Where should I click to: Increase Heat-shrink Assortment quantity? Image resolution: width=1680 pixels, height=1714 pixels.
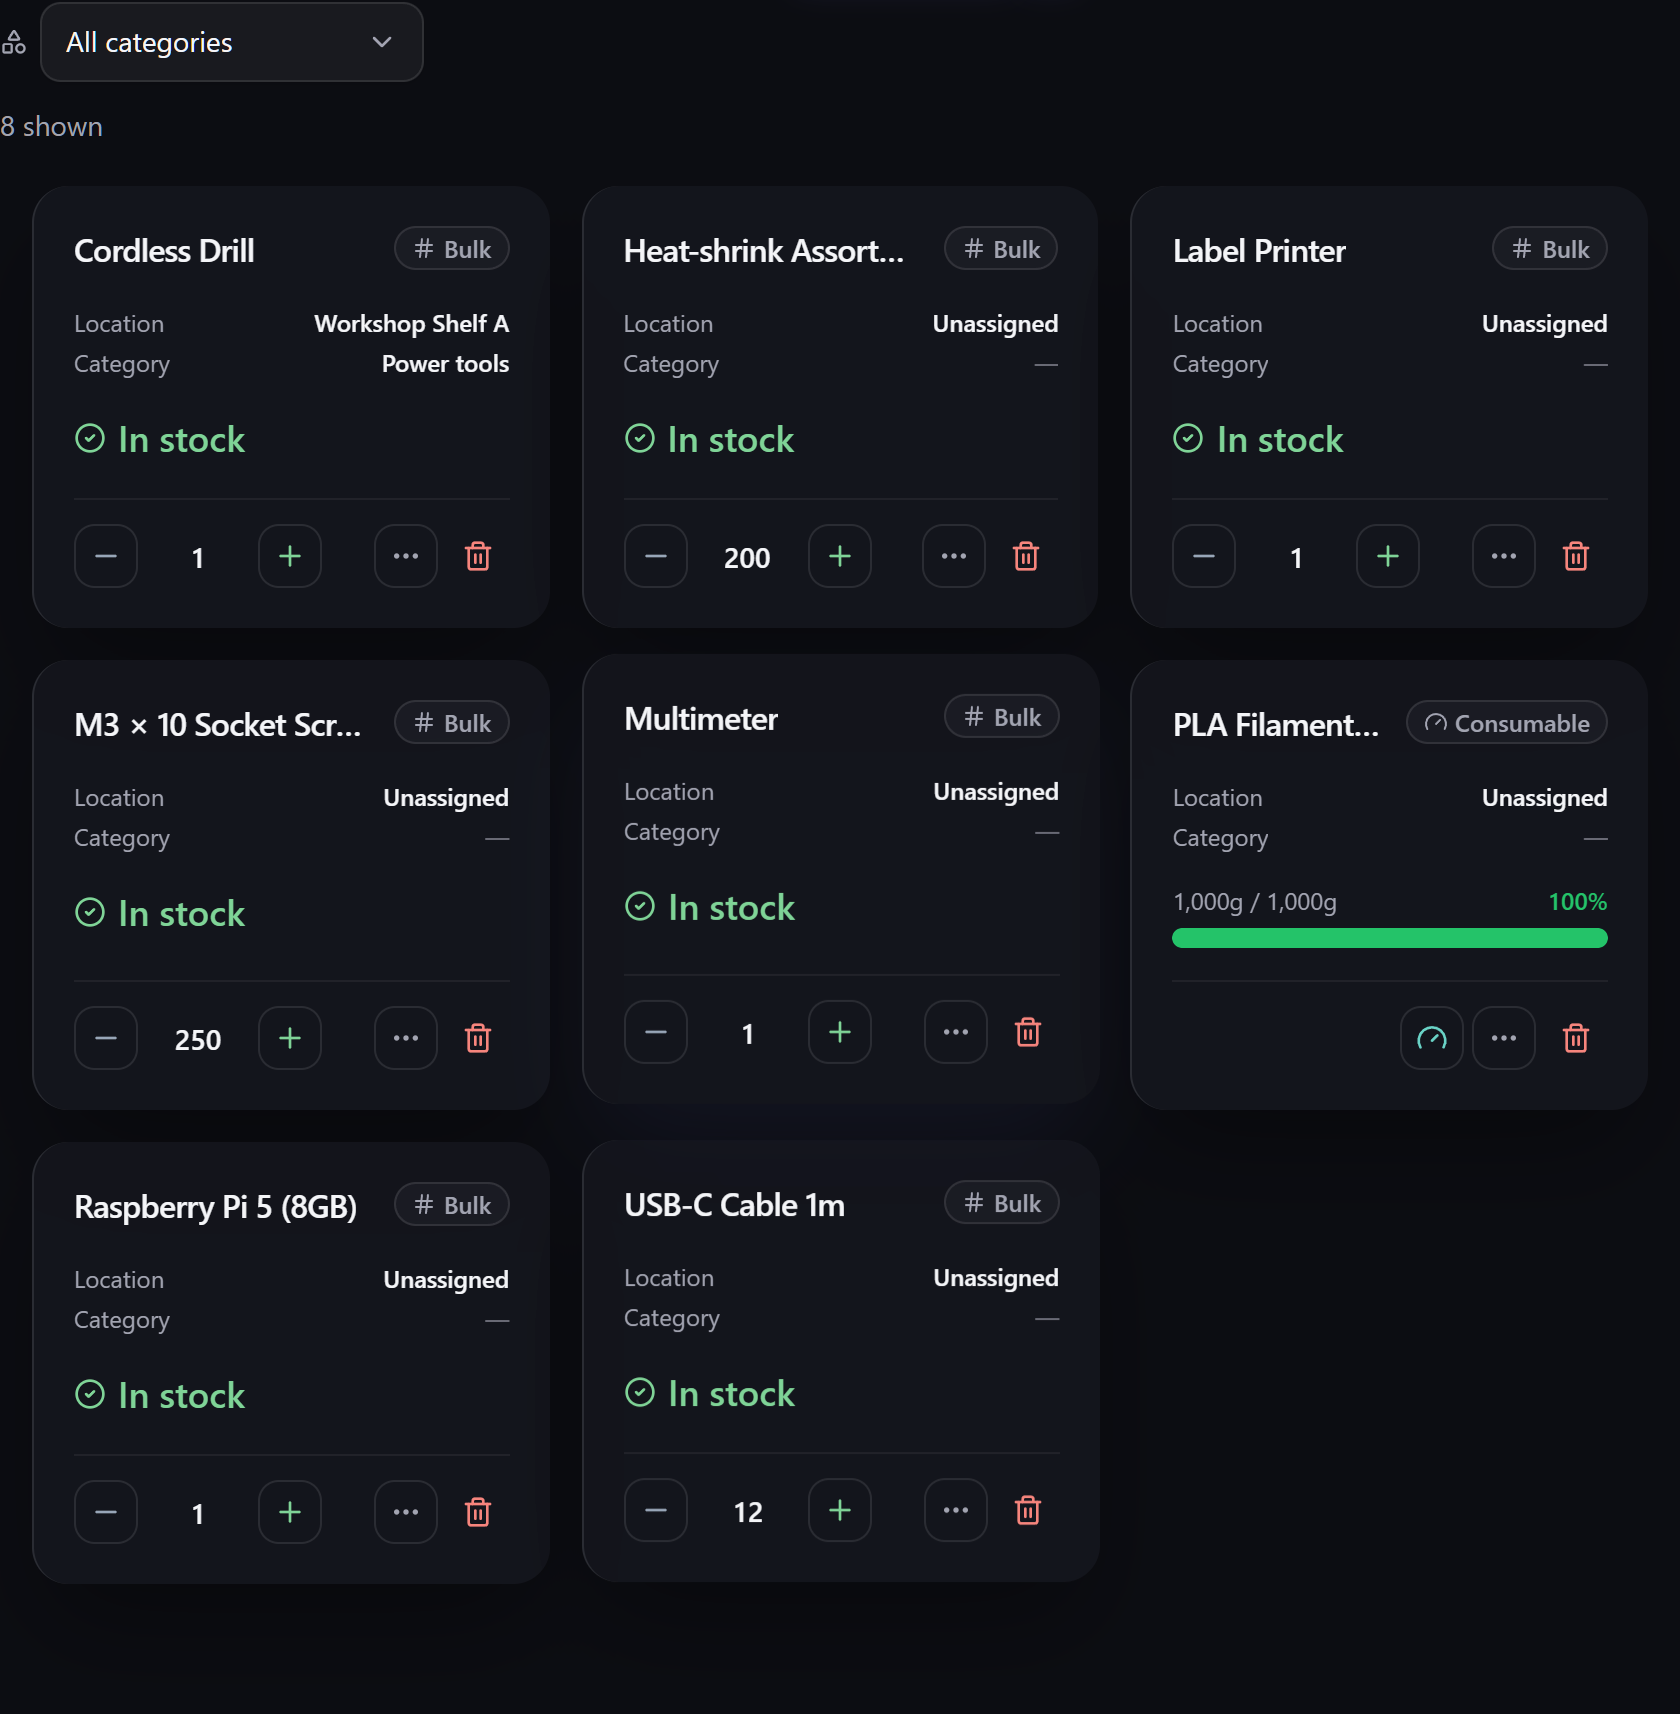point(840,556)
